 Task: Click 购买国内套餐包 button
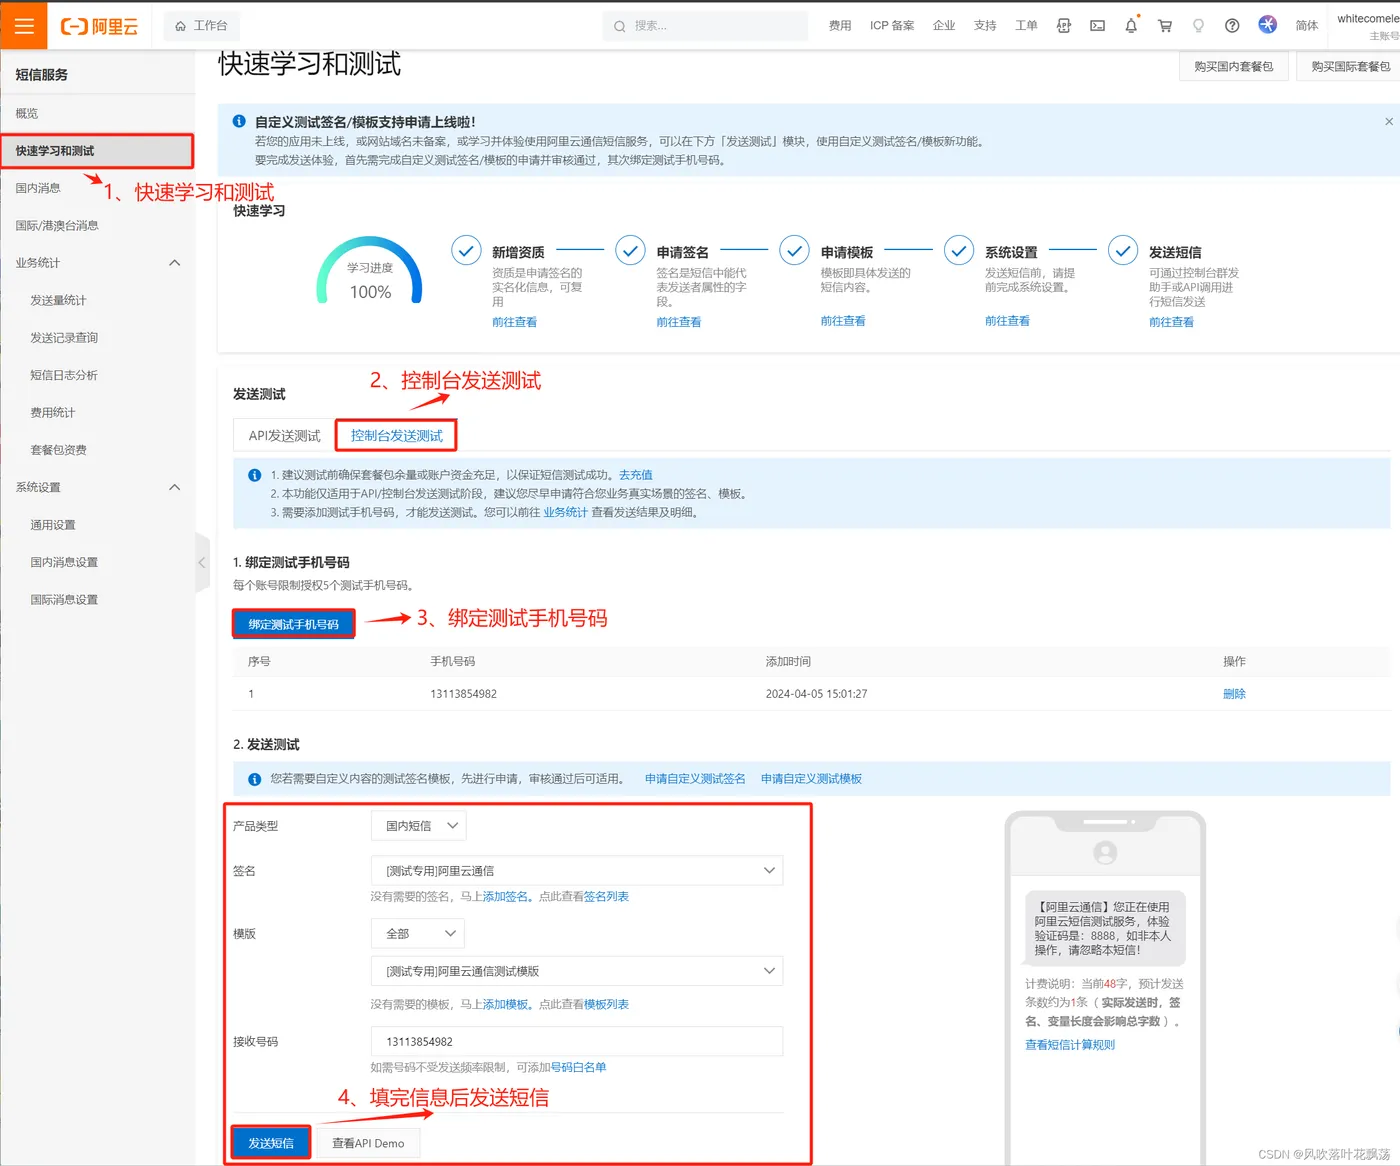(x=1233, y=66)
